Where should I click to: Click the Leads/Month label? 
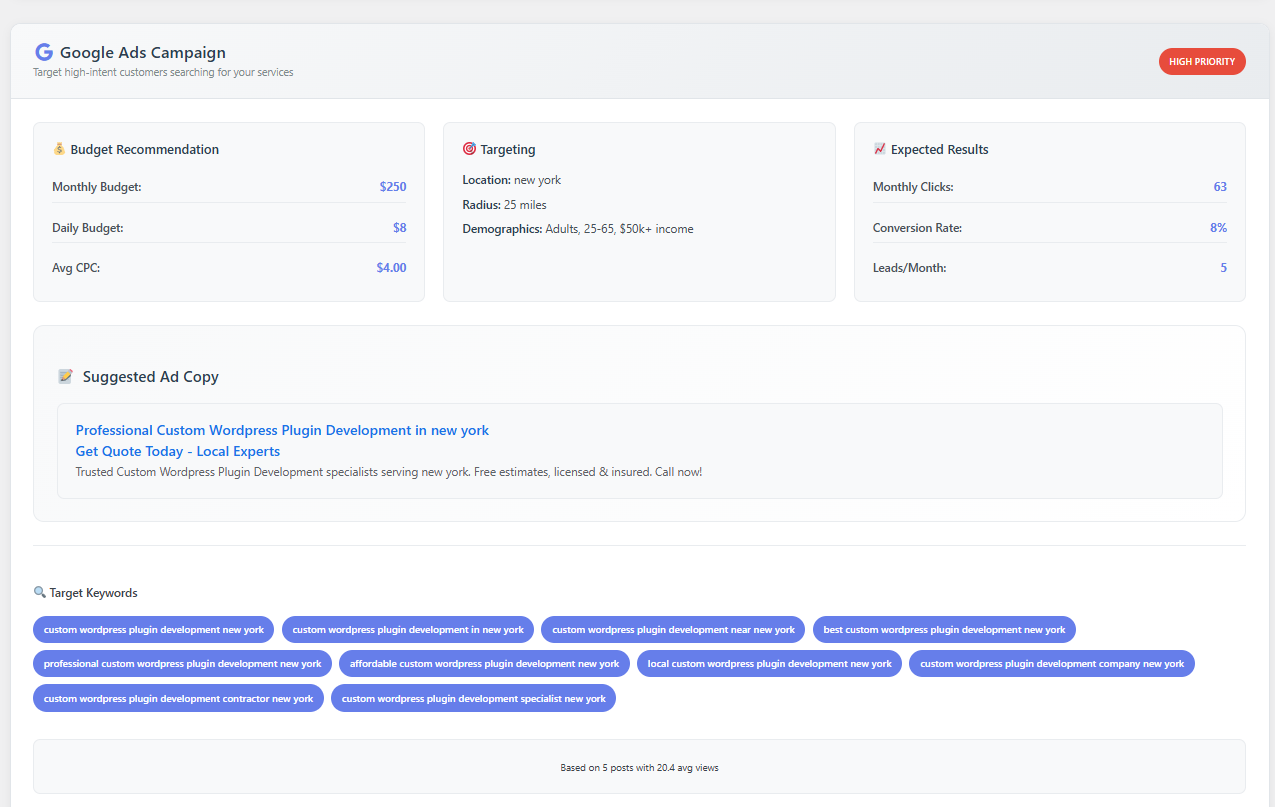click(x=910, y=268)
